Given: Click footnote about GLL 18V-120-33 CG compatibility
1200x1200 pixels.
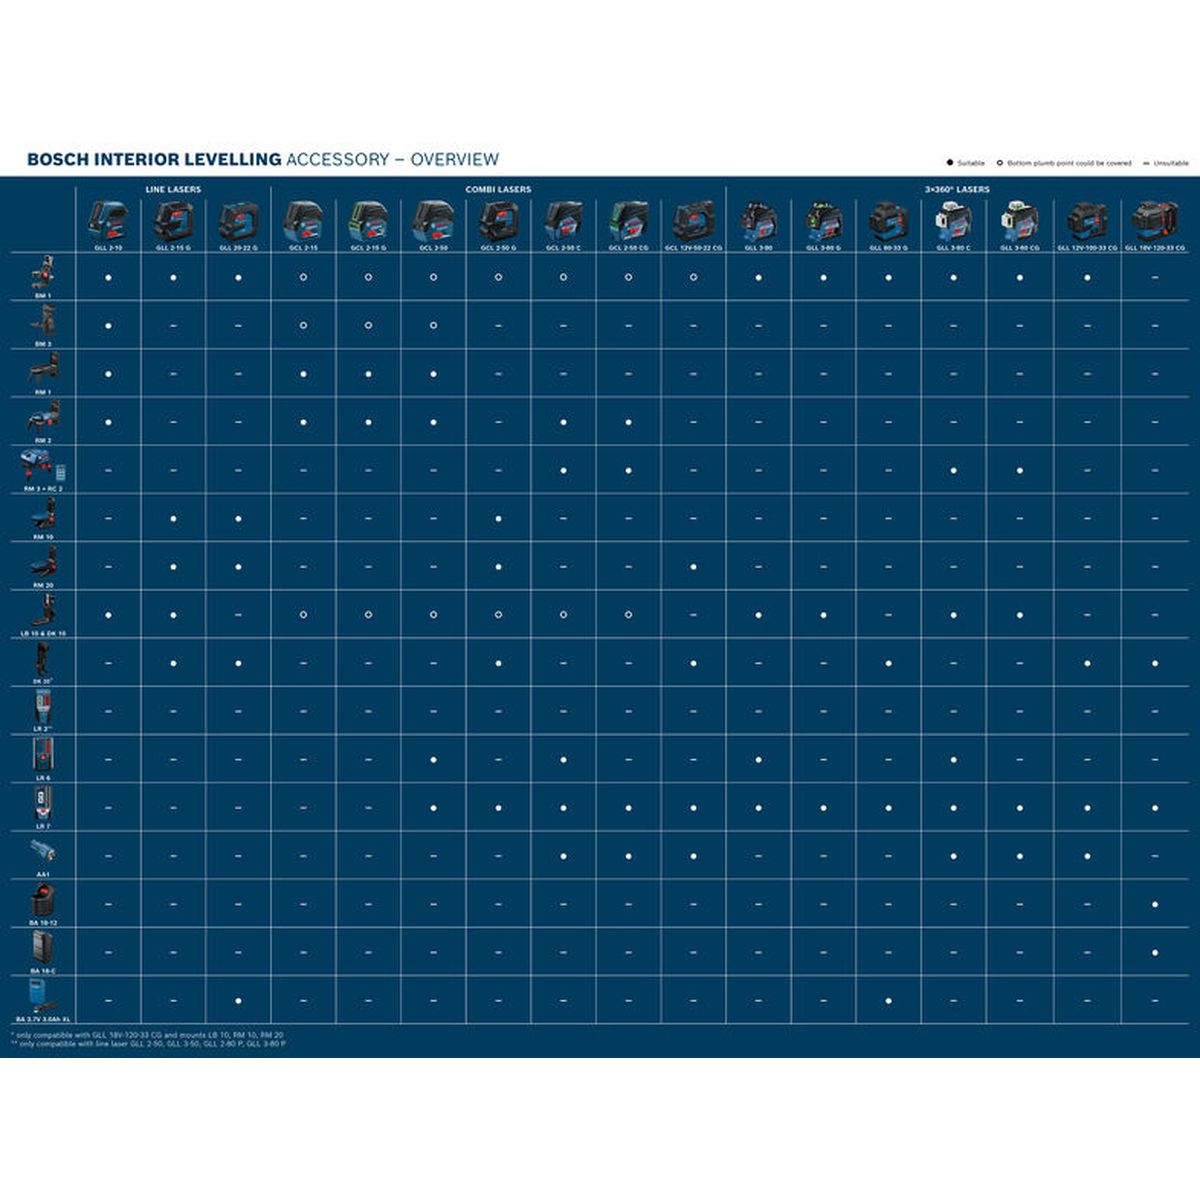Looking at the screenshot, I should tap(147, 1034).
